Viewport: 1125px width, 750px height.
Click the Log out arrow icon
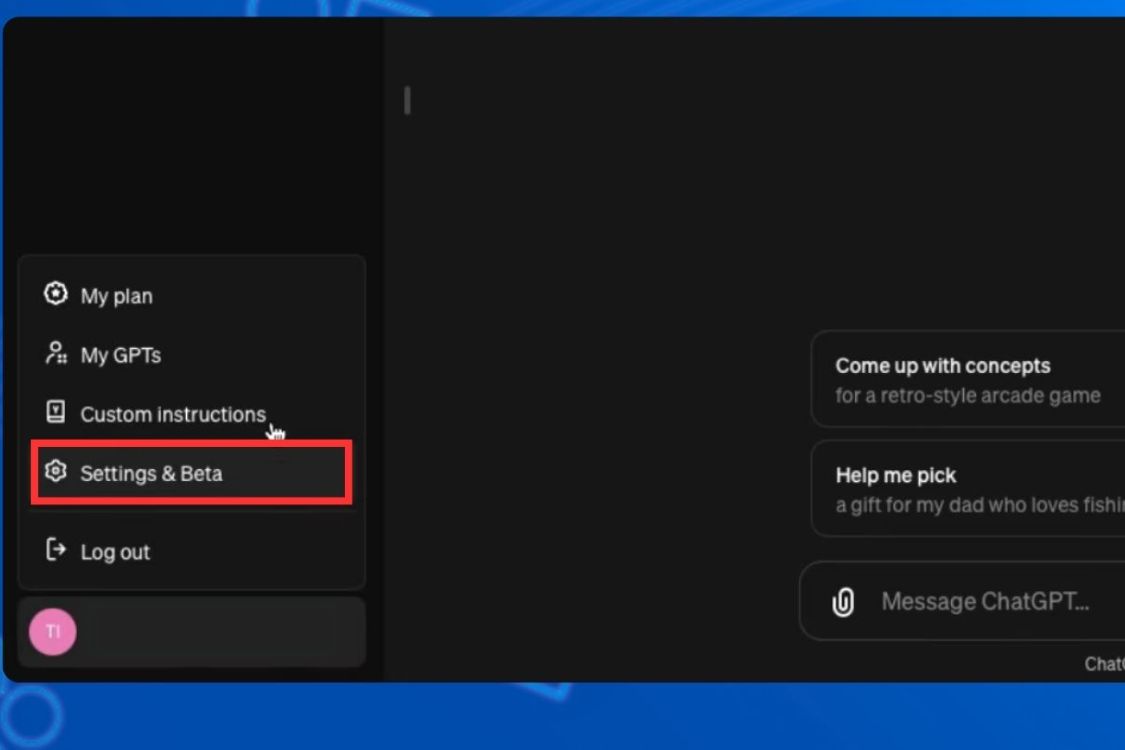[x=56, y=550]
